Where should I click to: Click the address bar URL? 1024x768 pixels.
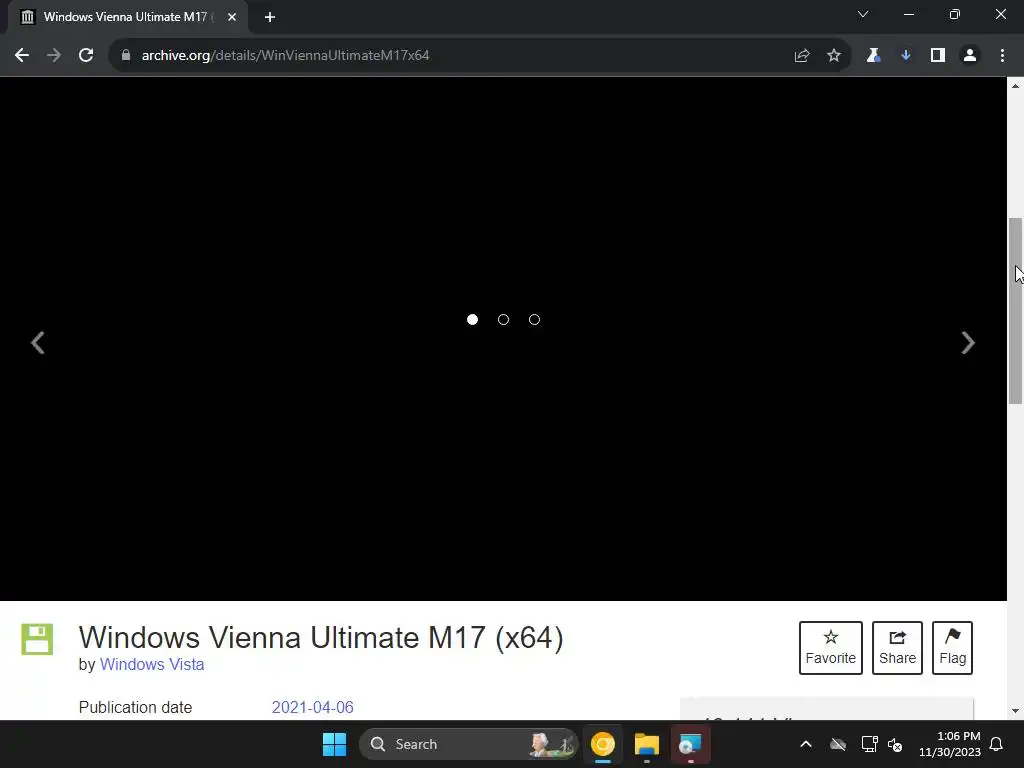coord(285,56)
